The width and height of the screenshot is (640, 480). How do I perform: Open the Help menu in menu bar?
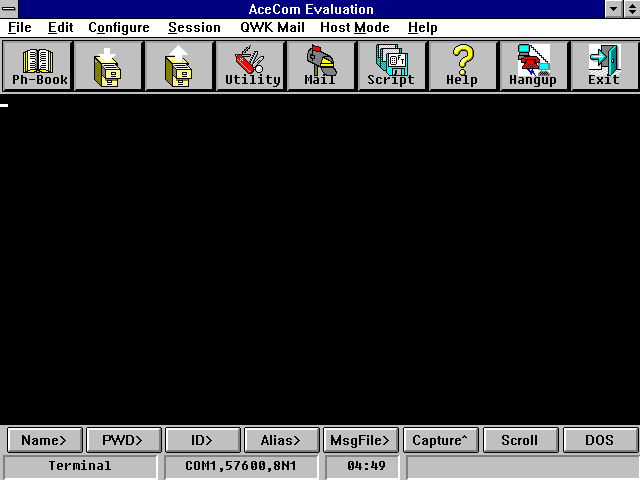(x=422, y=27)
